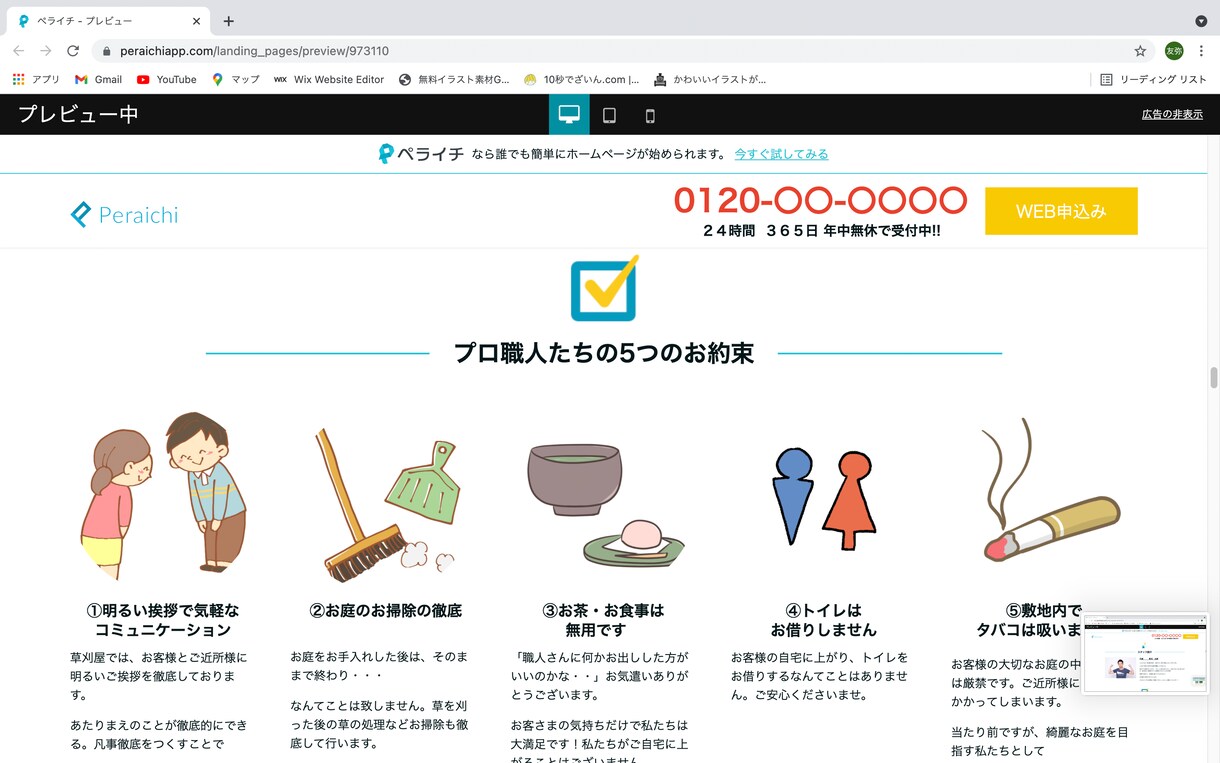Click the phone number 0120-○○-○○○○
This screenshot has height=763, width=1220.
(820, 200)
